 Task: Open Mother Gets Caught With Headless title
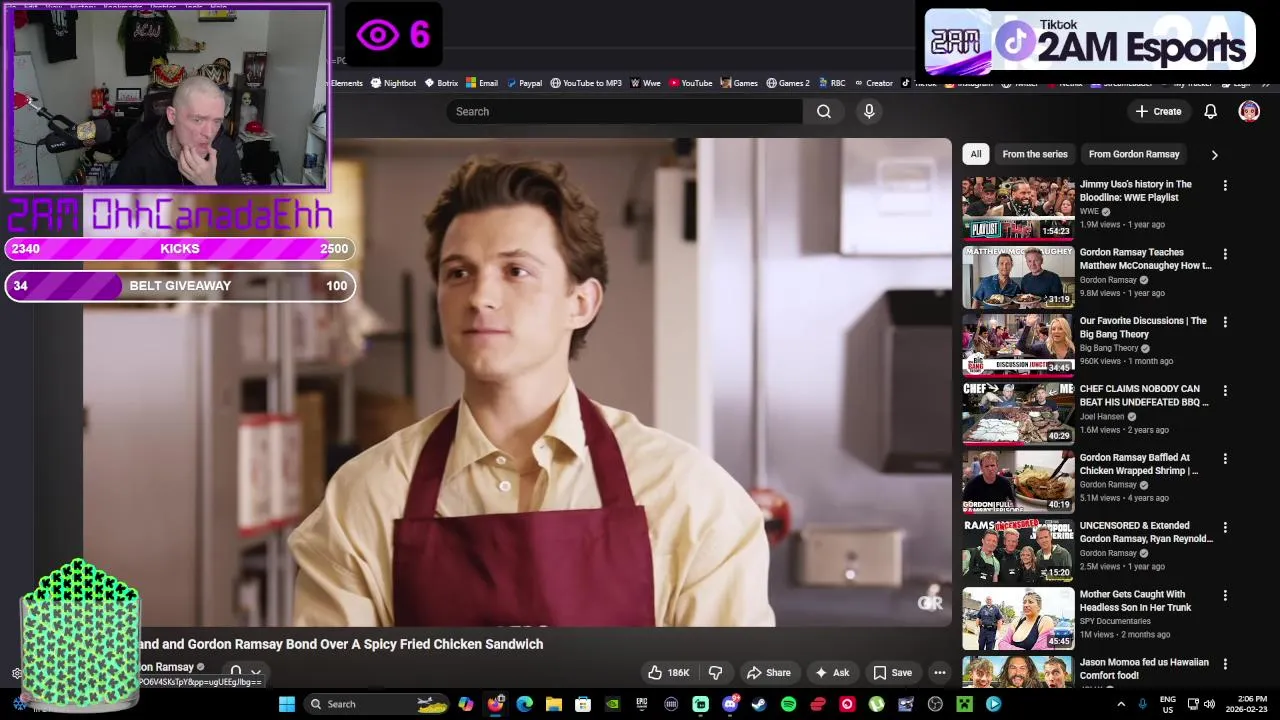point(1135,600)
